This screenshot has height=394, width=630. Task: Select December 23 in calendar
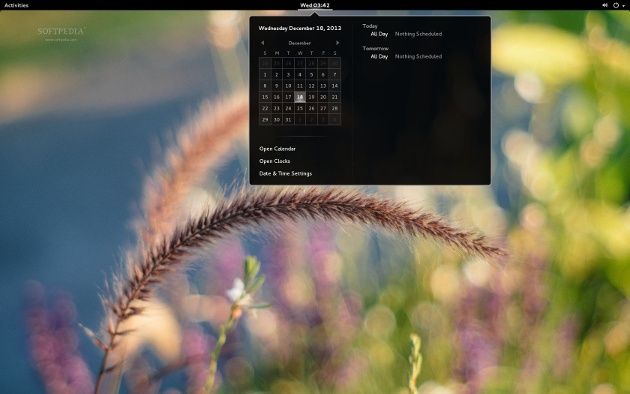[276, 108]
